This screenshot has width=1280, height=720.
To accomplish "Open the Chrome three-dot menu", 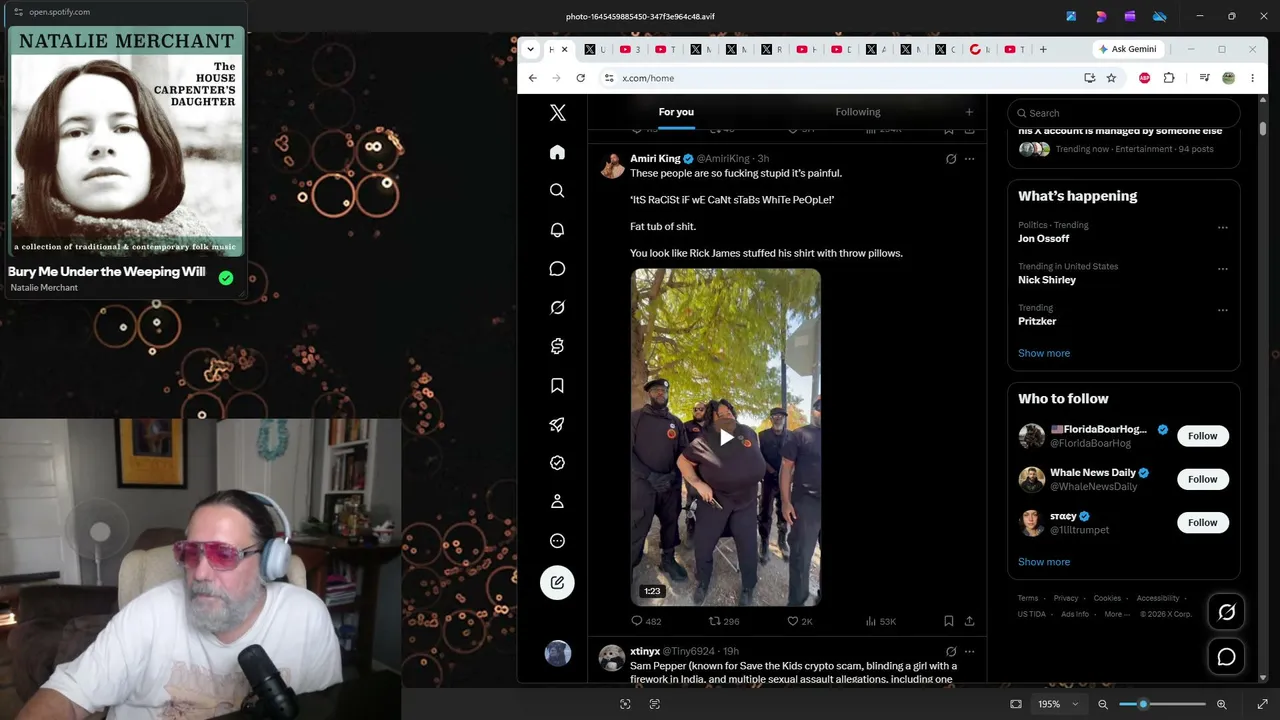I will point(1253,78).
